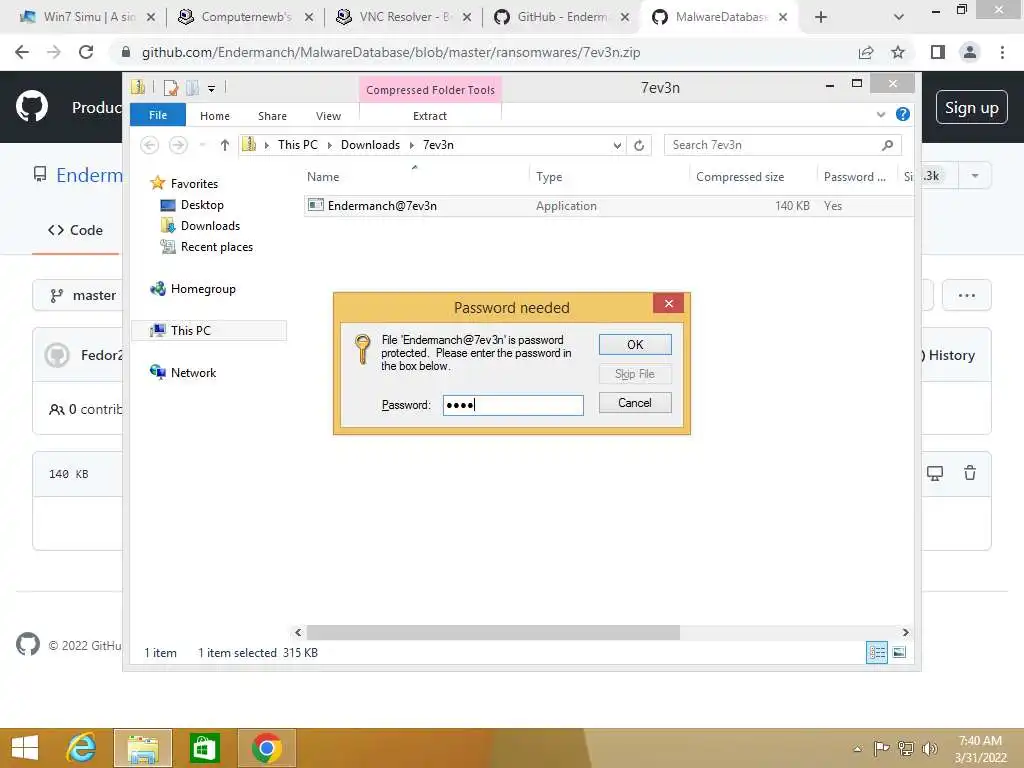Bookmark this page with the star icon
This screenshot has height=768, width=1024.
pyautogui.click(x=898, y=52)
